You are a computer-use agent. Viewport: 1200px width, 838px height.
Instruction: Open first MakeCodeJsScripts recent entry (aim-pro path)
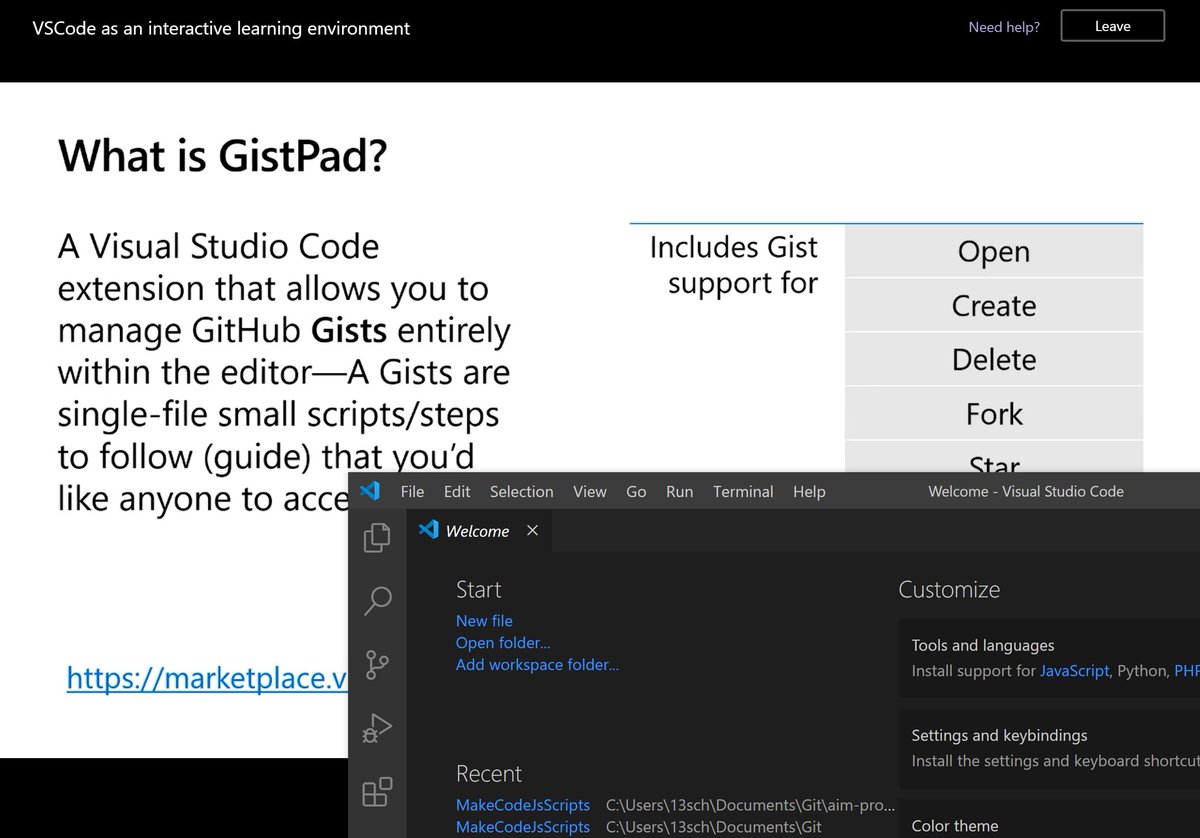(523, 805)
